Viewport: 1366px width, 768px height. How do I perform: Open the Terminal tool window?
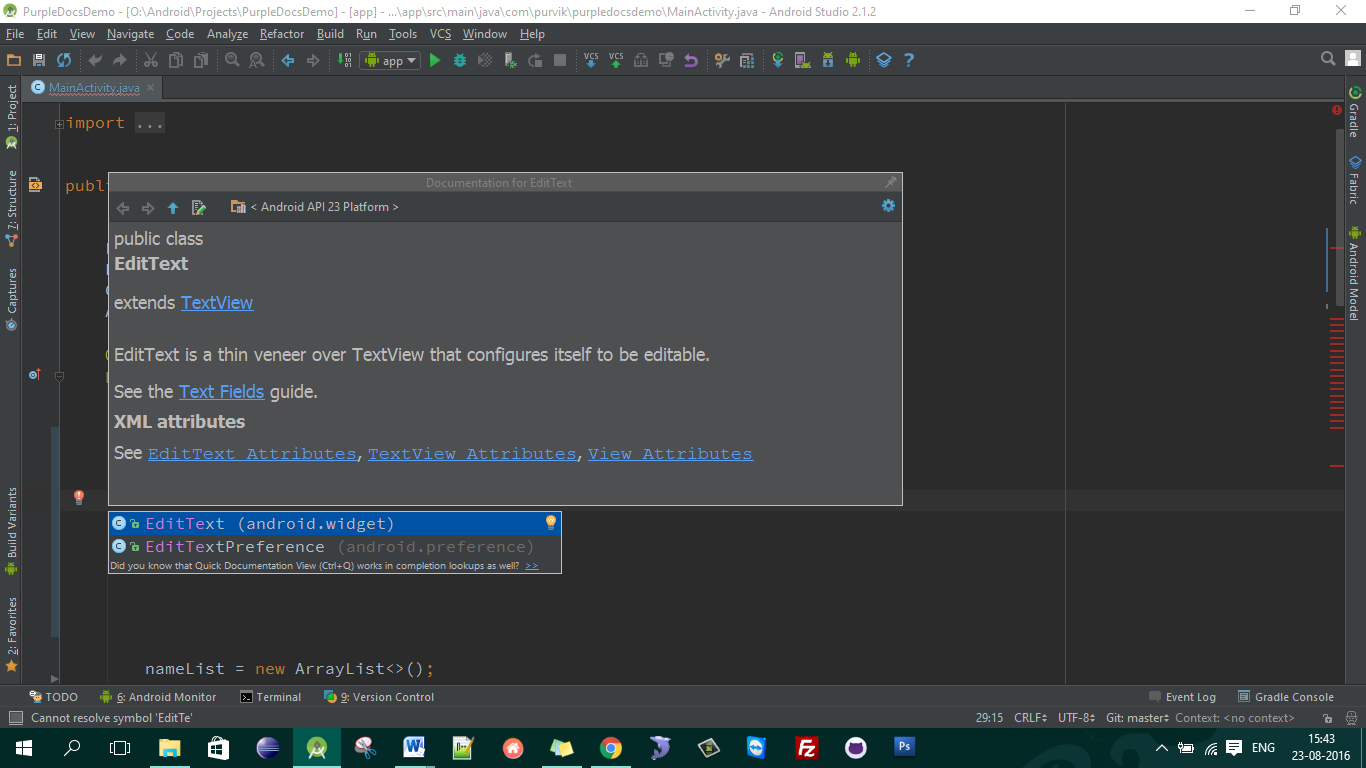271,697
